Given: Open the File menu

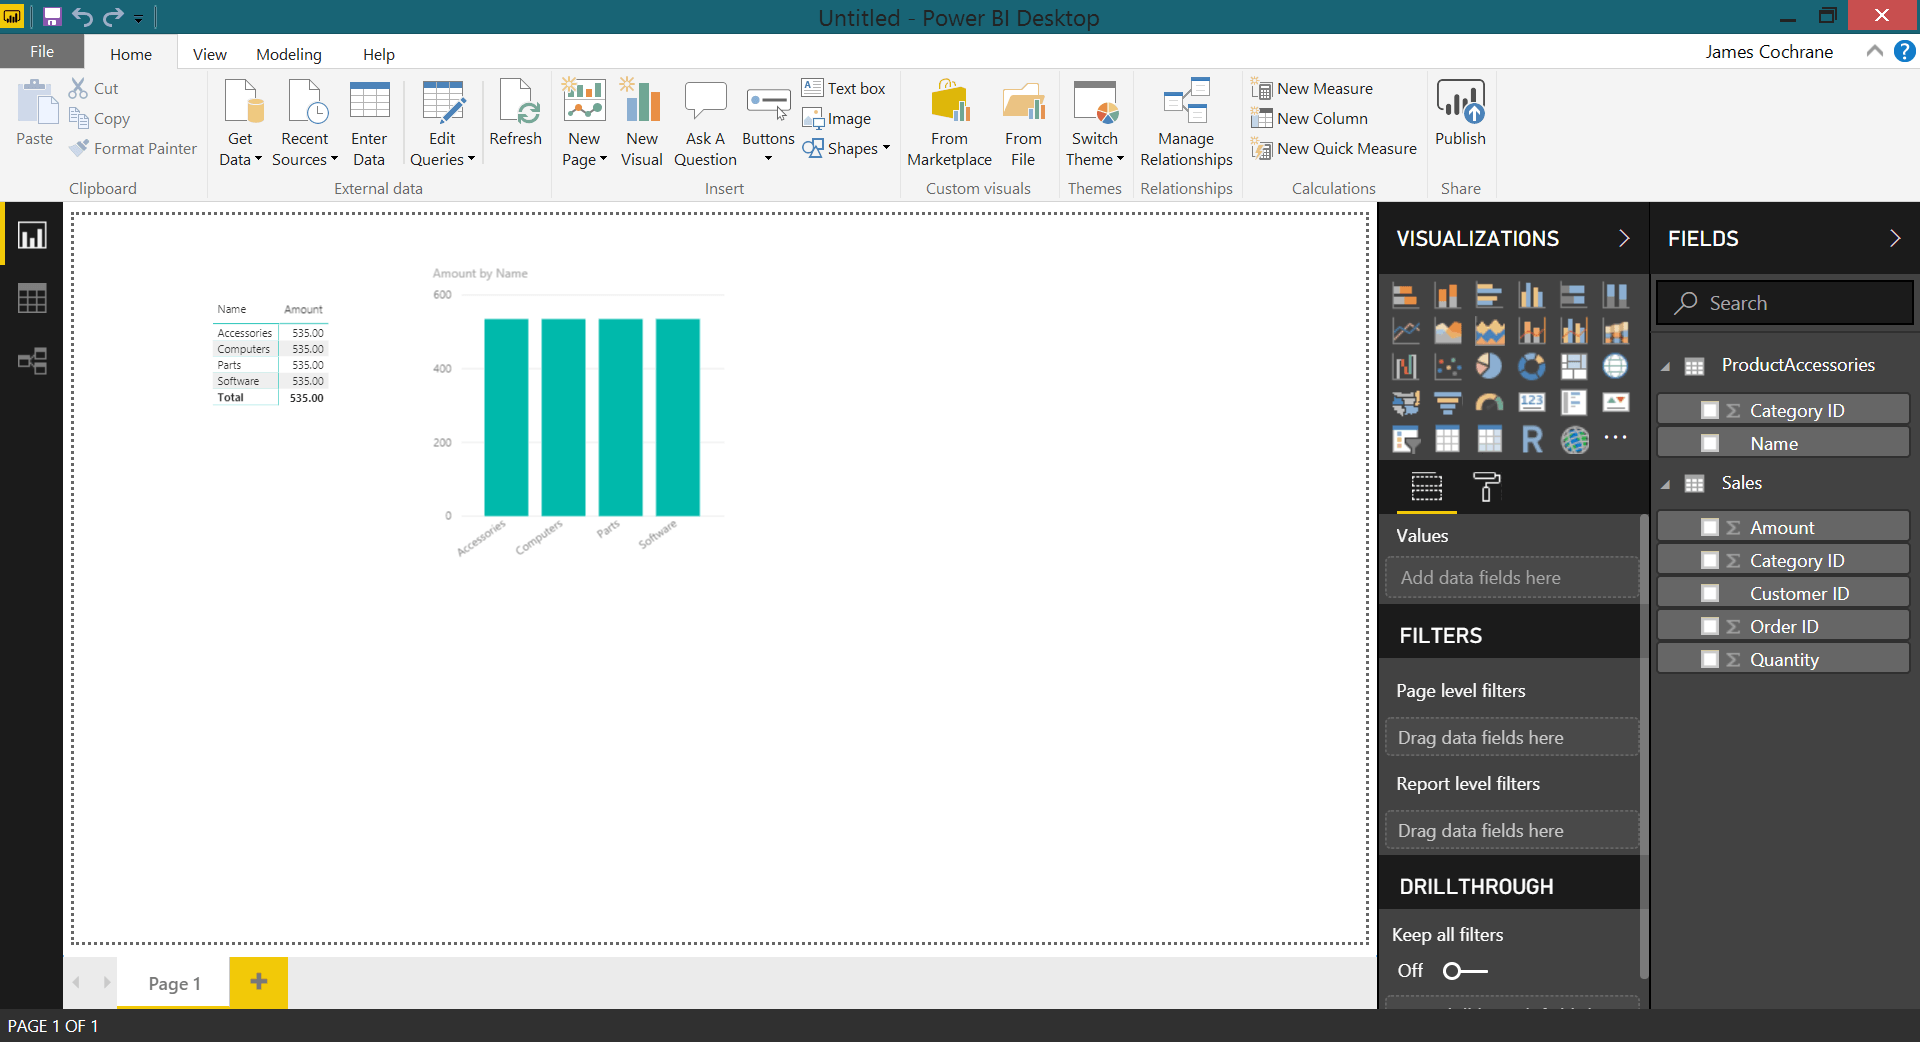Looking at the screenshot, I should pyautogui.click(x=42, y=51).
